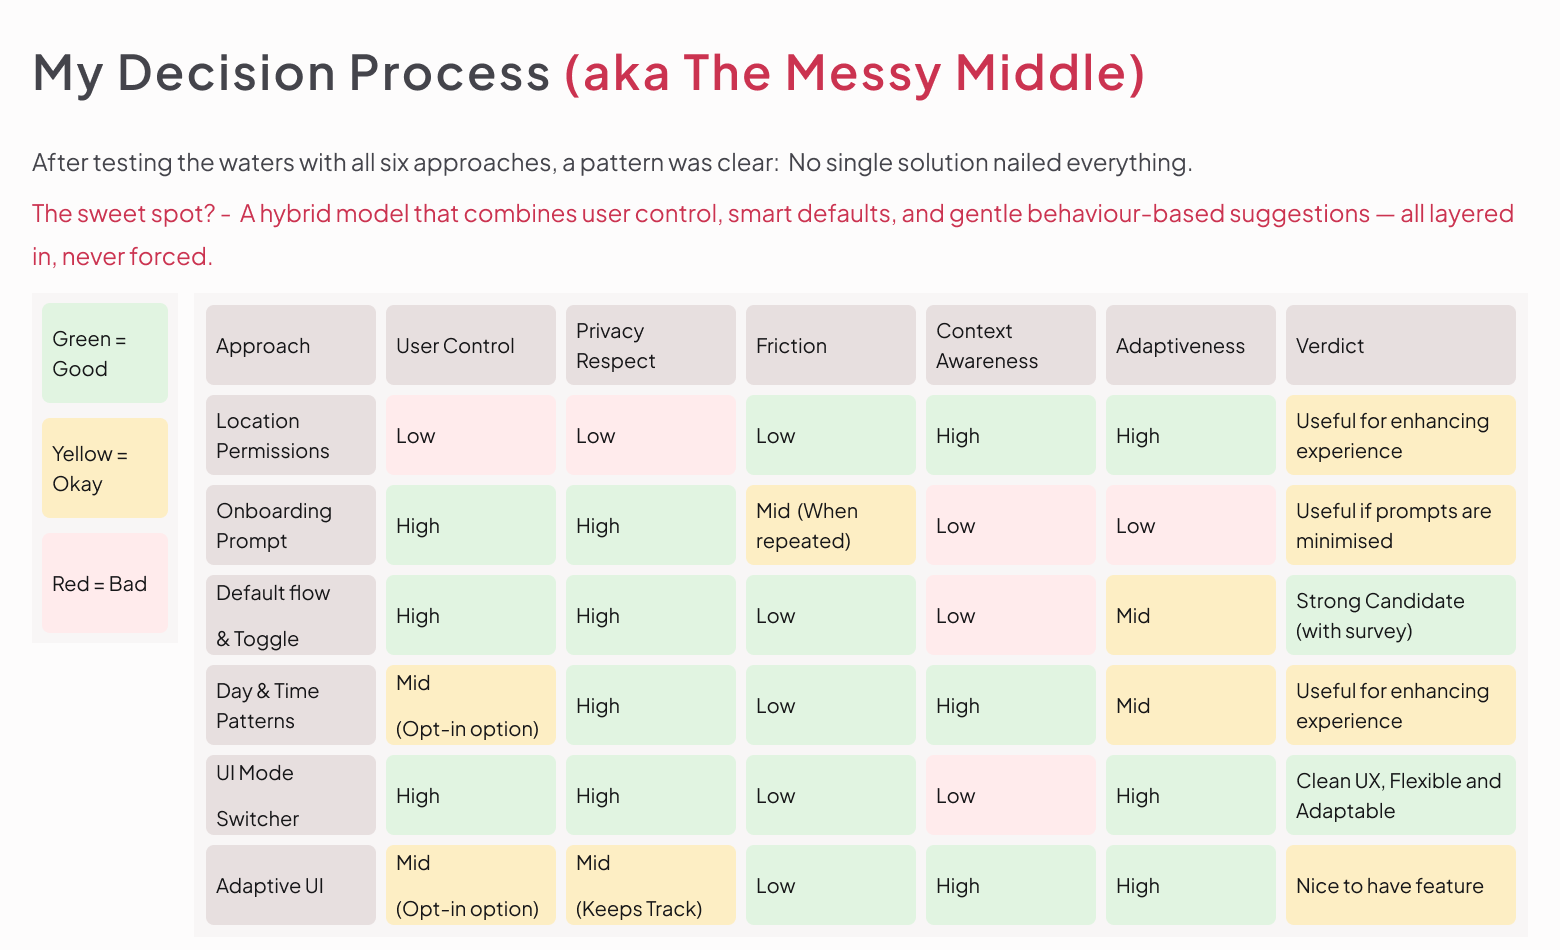1560x950 pixels.
Task: Click the "Yellow = Okay" legend swatch
Action: [x=105, y=468]
